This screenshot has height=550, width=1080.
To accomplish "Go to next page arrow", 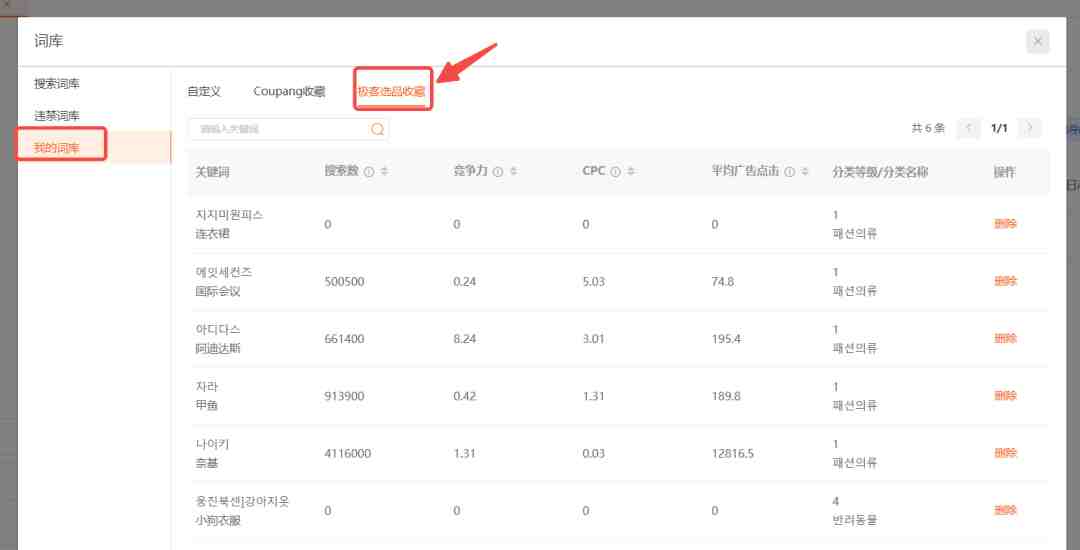I will click(x=1030, y=128).
